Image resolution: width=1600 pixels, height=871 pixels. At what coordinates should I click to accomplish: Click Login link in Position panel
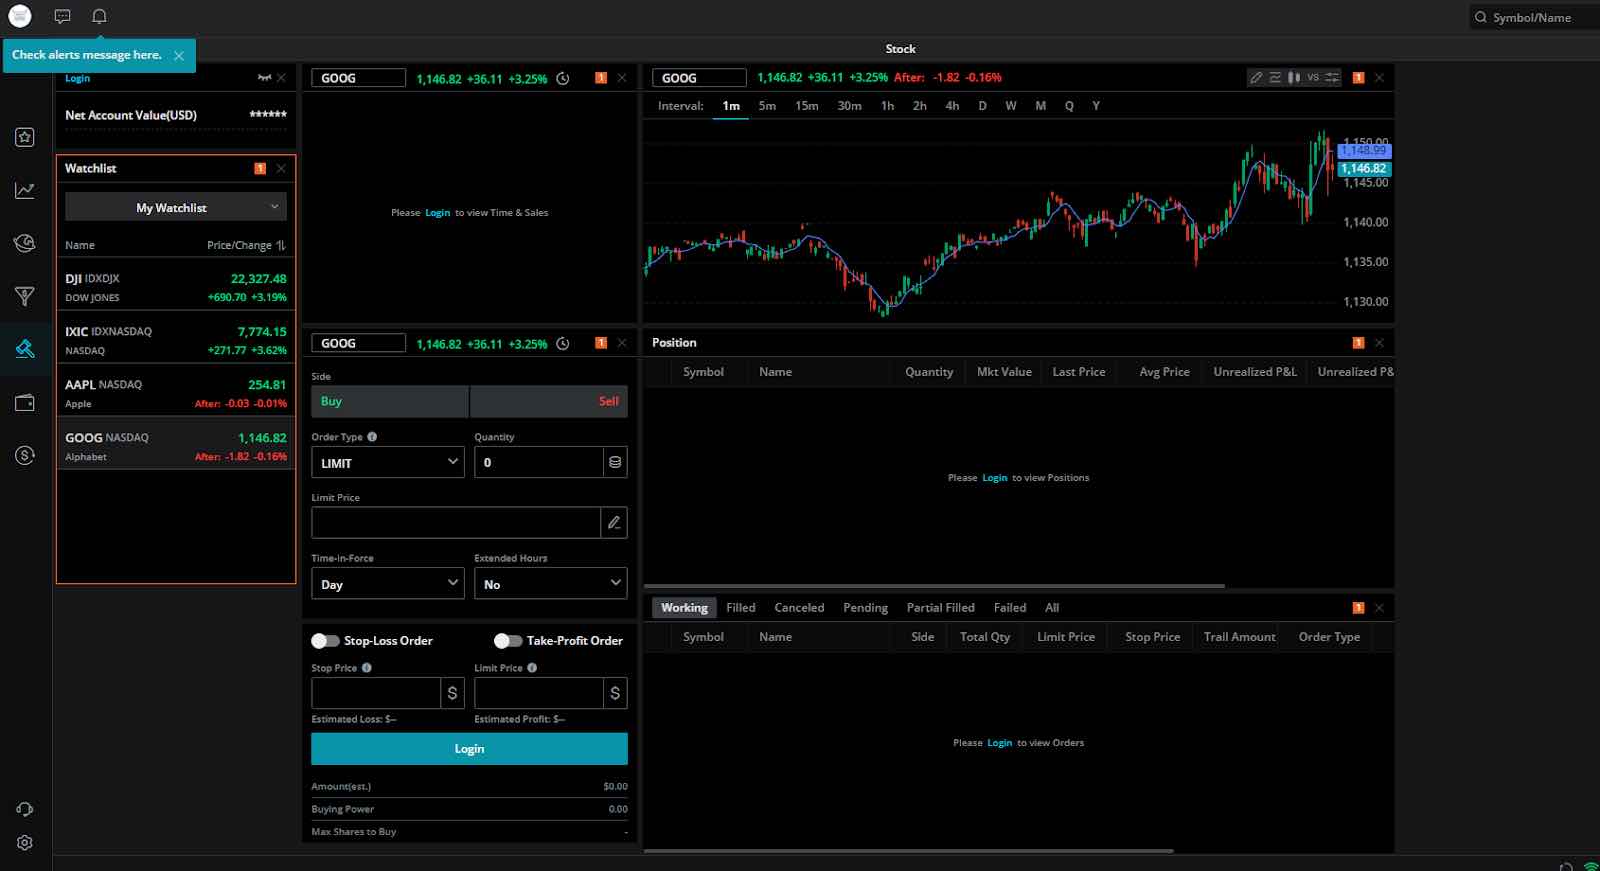pyautogui.click(x=994, y=478)
